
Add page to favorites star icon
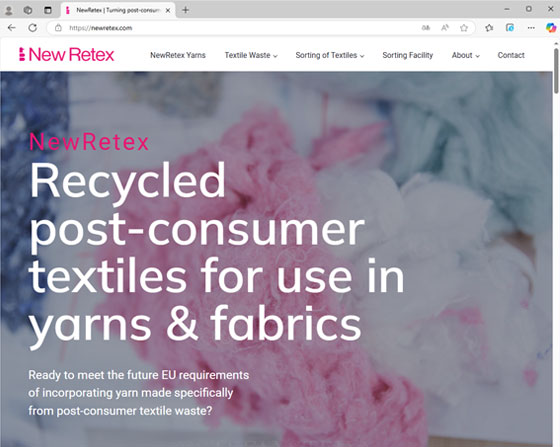pyautogui.click(x=464, y=28)
